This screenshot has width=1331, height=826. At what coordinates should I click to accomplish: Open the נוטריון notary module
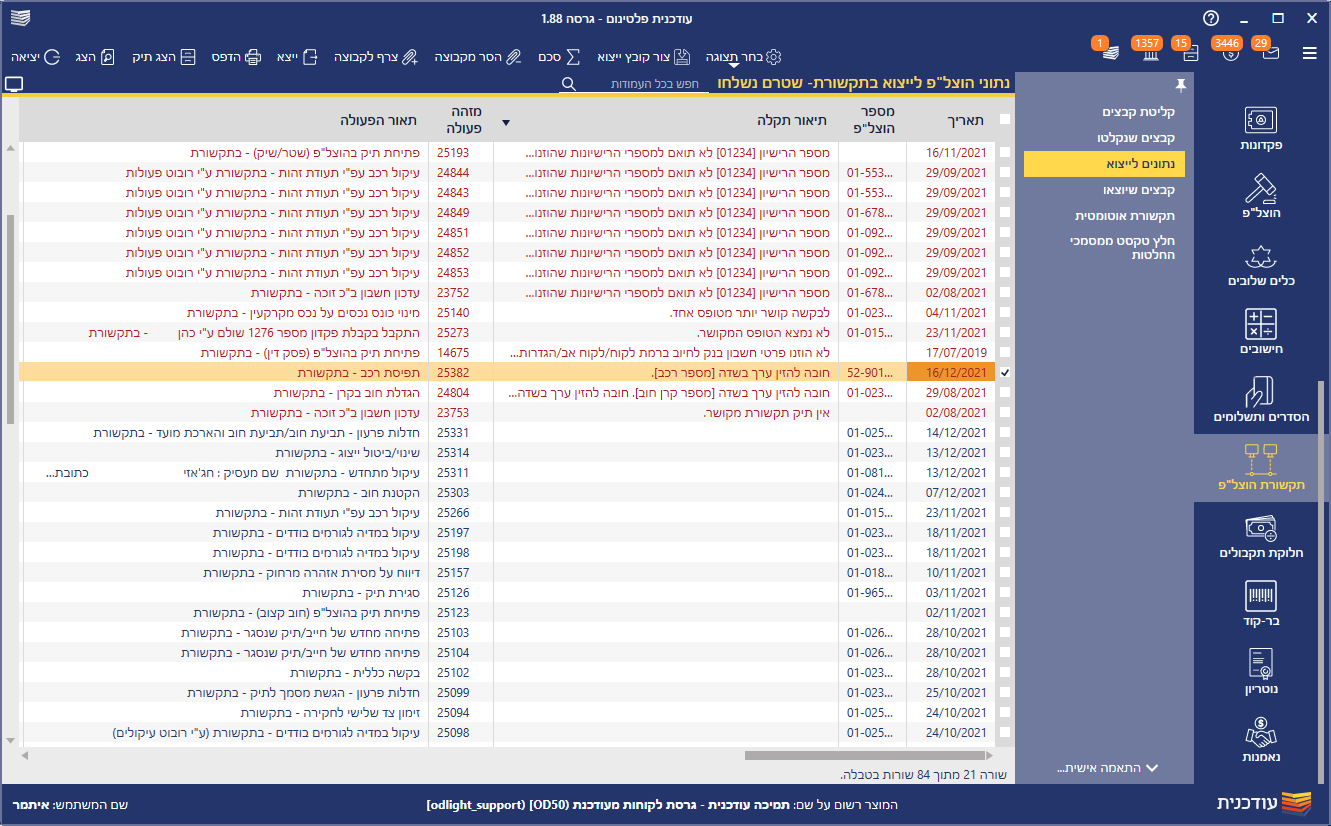(1261, 672)
